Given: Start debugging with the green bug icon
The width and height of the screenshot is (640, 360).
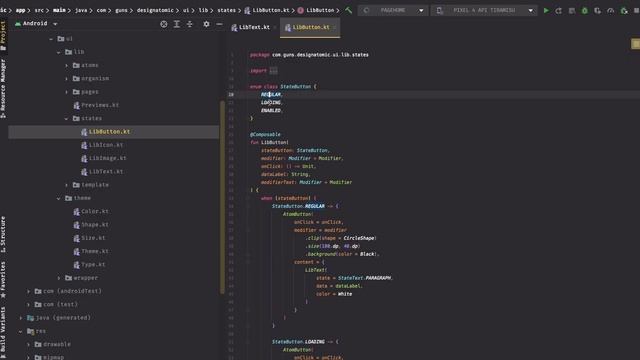Looking at the screenshot, I should tap(584, 11).
